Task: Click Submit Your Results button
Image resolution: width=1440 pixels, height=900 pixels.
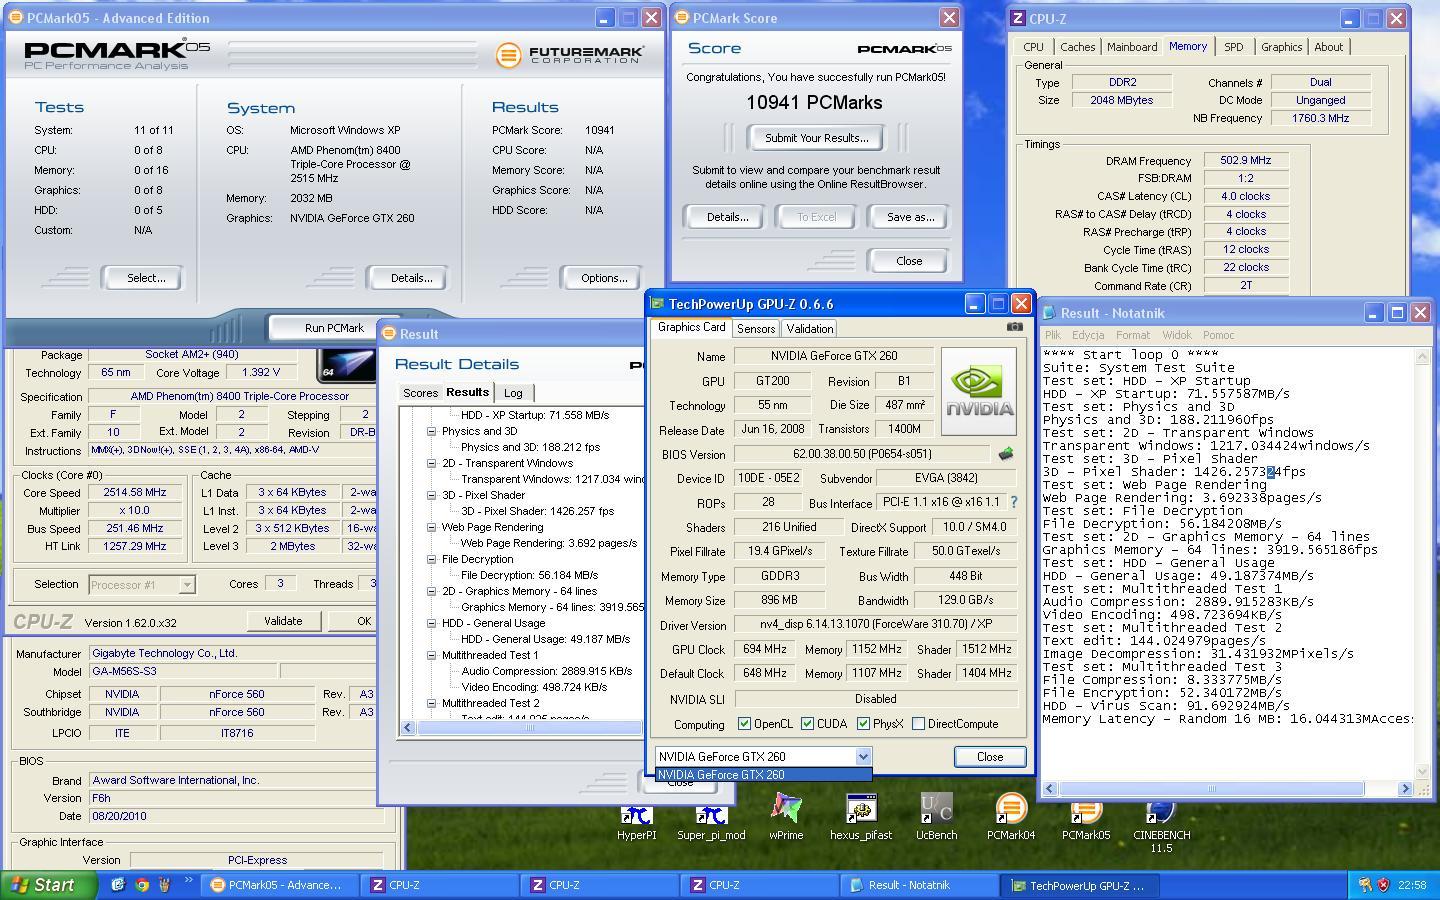Action: [817, 138]
